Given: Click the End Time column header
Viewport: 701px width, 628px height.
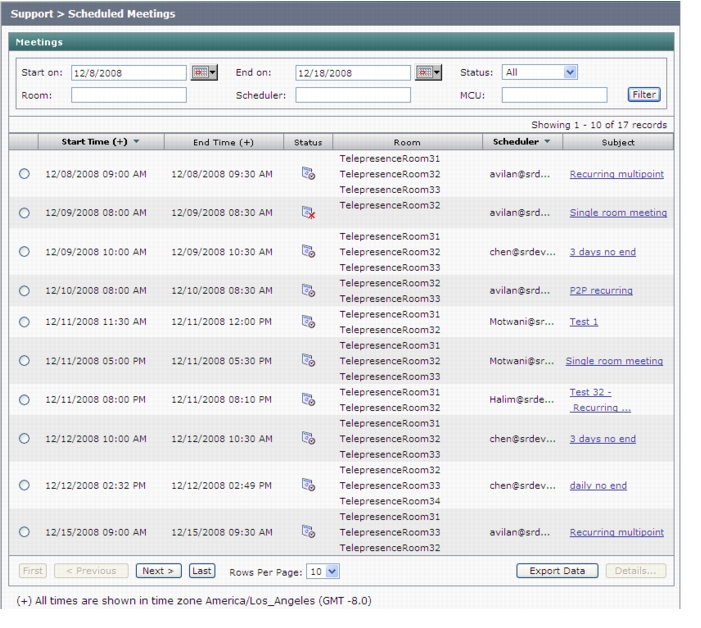Looking at the screenshot, I should click(224, 142).
